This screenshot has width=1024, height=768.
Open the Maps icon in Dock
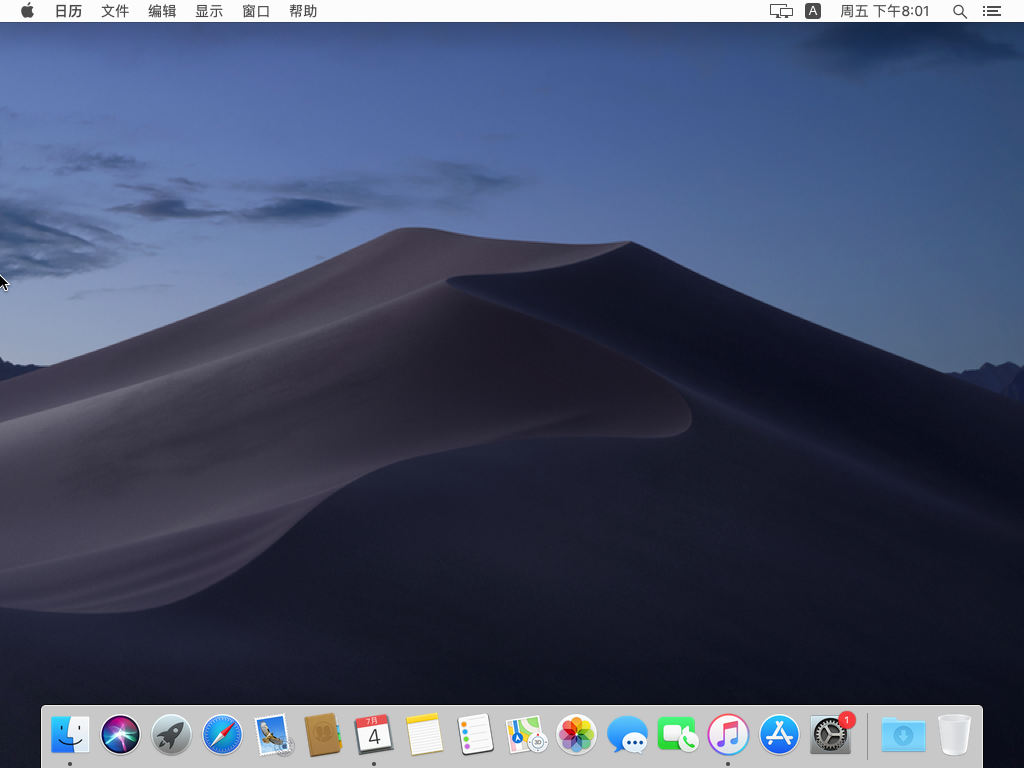coord(526,734)
